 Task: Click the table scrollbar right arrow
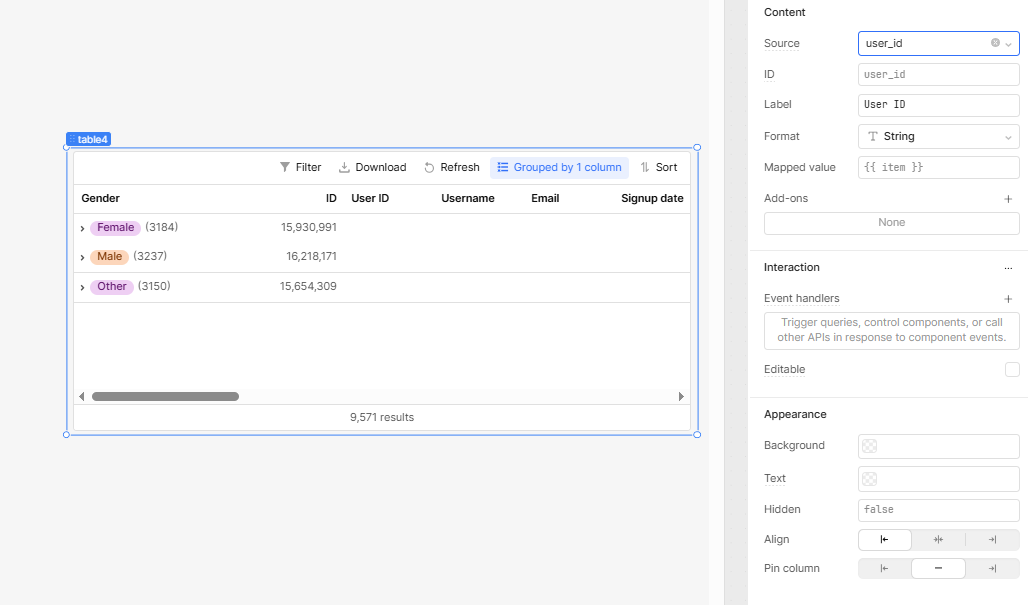coord(681,397)
